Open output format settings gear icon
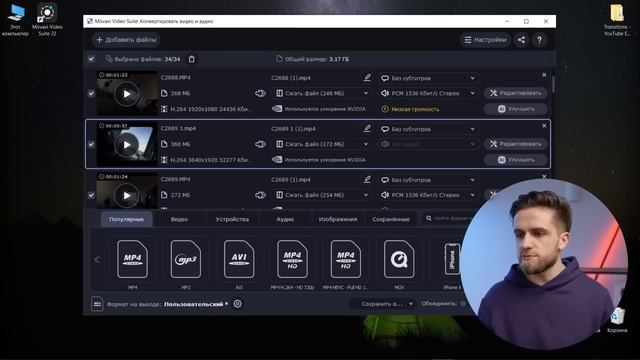This screenshot has width=640, height=360. click(x=237, y=304)
